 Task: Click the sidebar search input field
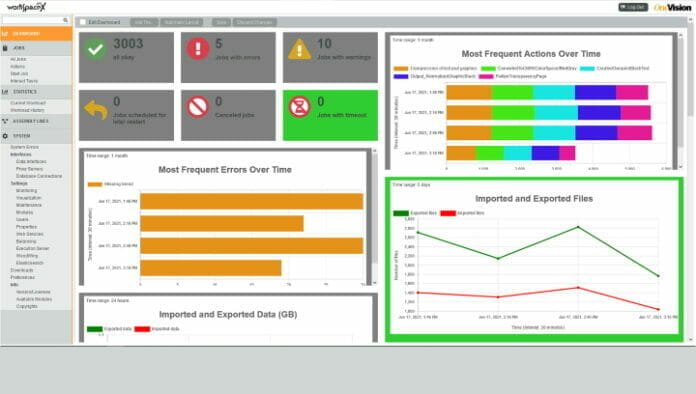[32, 20]
